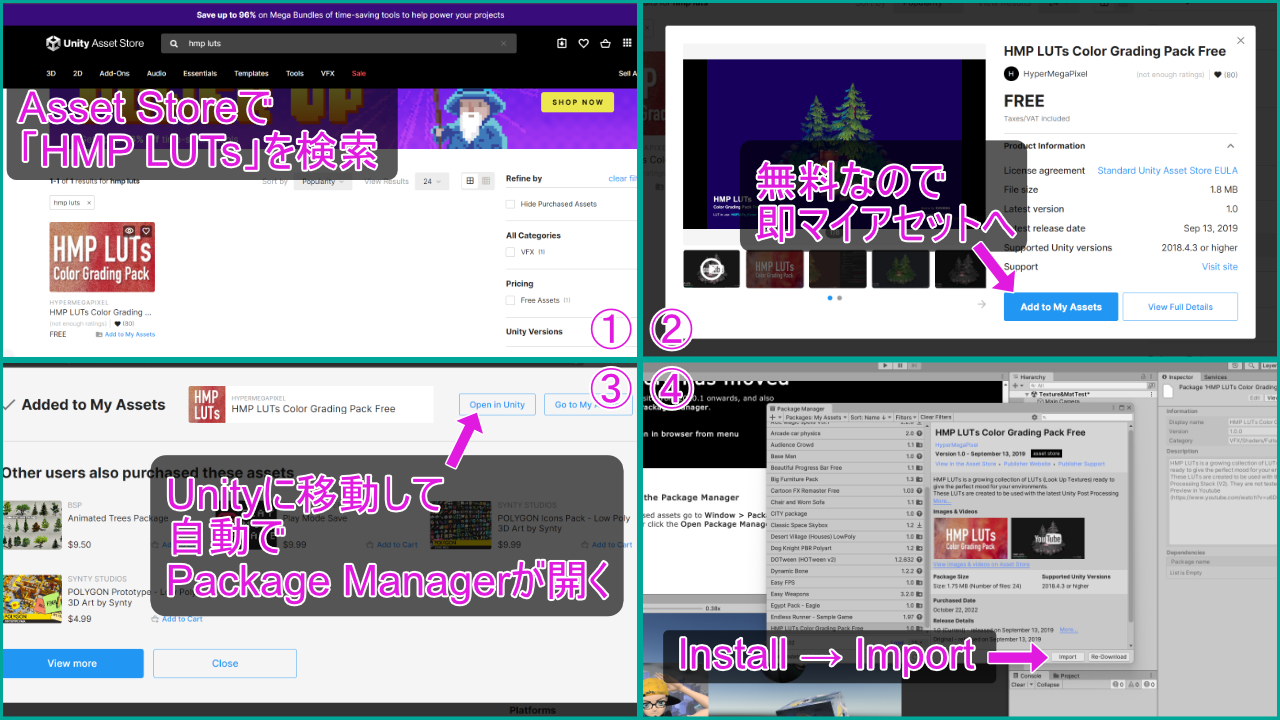Click Visit site support link
The height and width of the screenshot is (720, 1280).
click(1219, 267)
